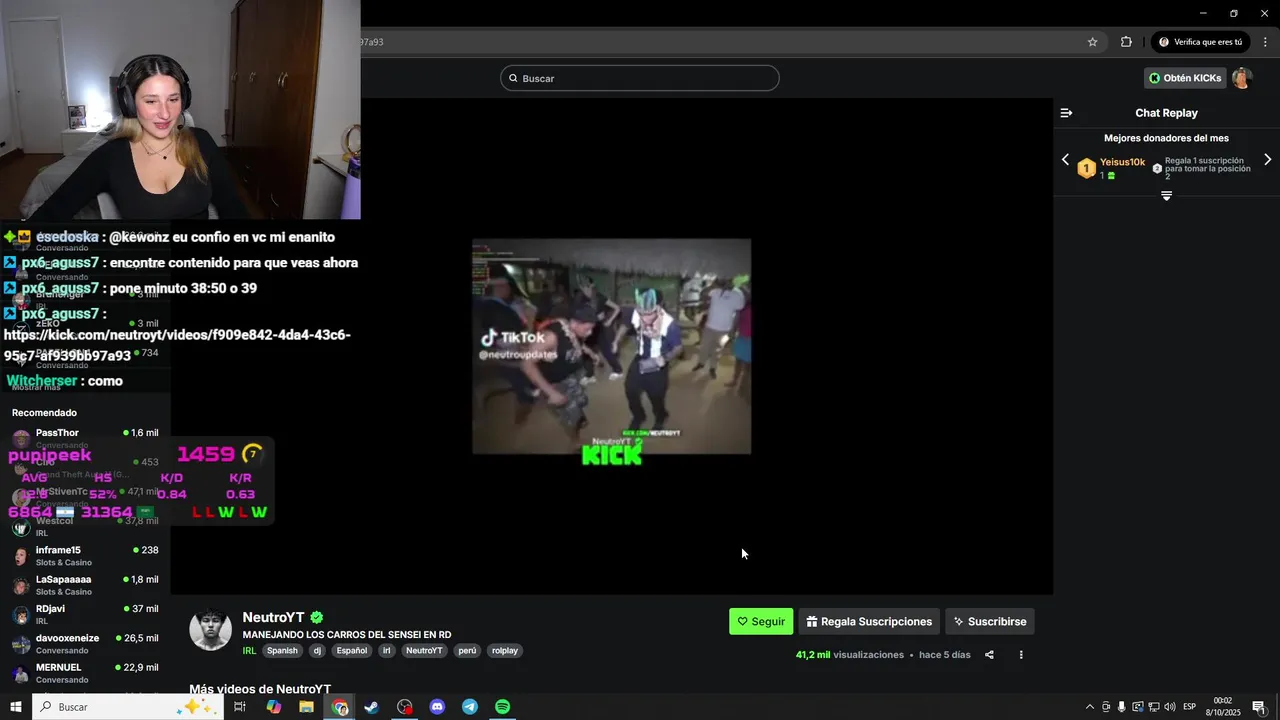This screenshot has width=1280, height=720.
Task: Click Verifica que eres tú profile chip
Action: [1200, 42]
